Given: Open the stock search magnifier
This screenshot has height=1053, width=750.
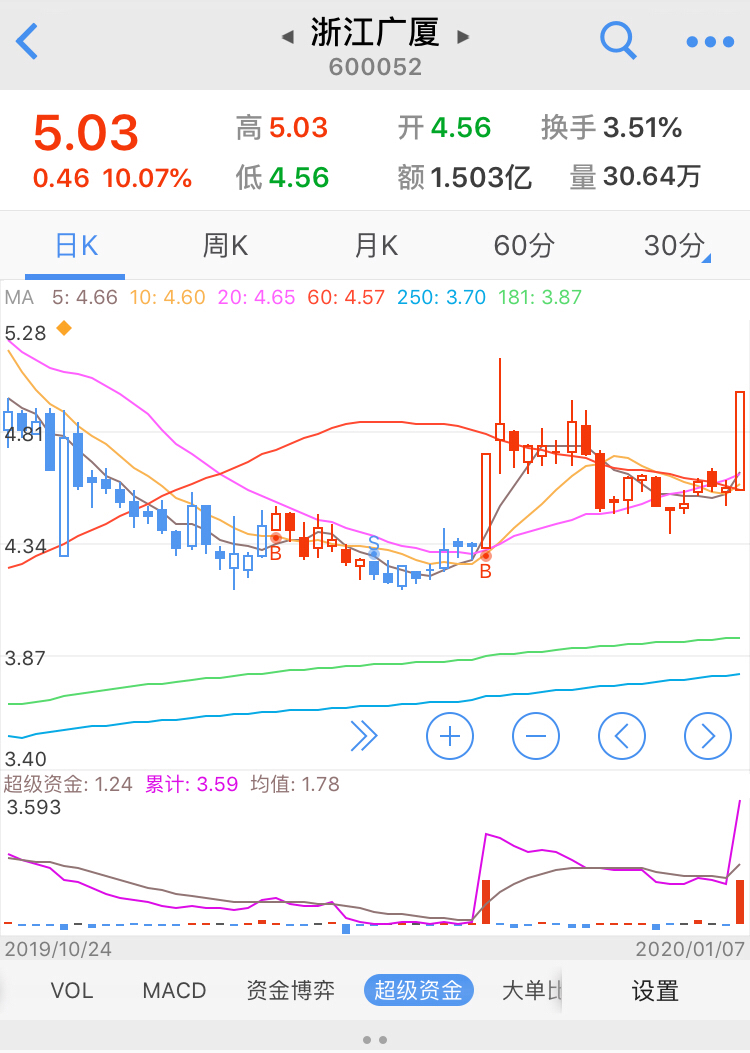Looking at the screenshot, I should click(617, 41).
